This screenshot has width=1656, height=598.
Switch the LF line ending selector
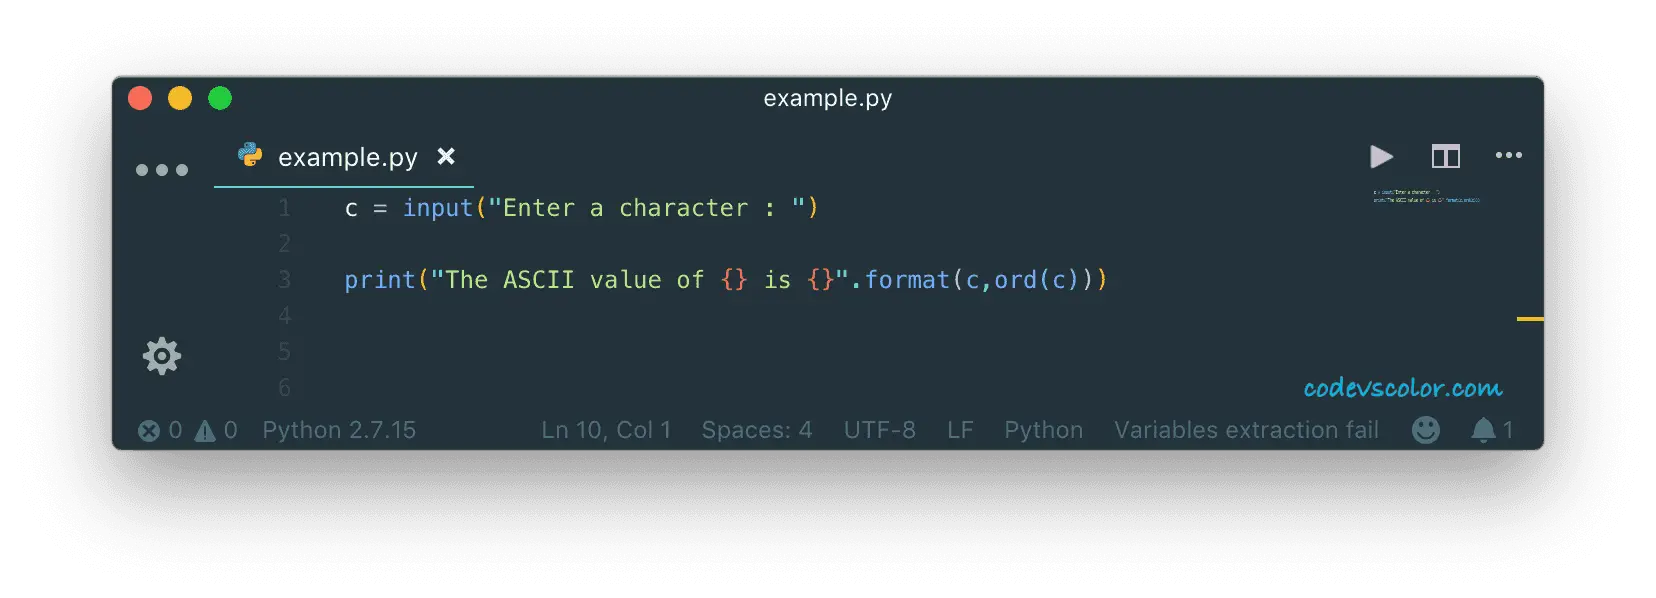point(960,430)
